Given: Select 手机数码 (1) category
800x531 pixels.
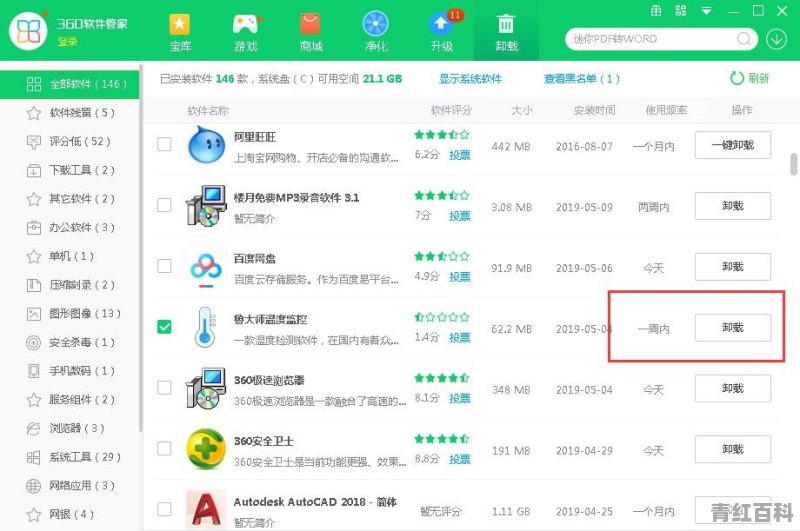Looking at the screenshot, I should coord(69,371).
